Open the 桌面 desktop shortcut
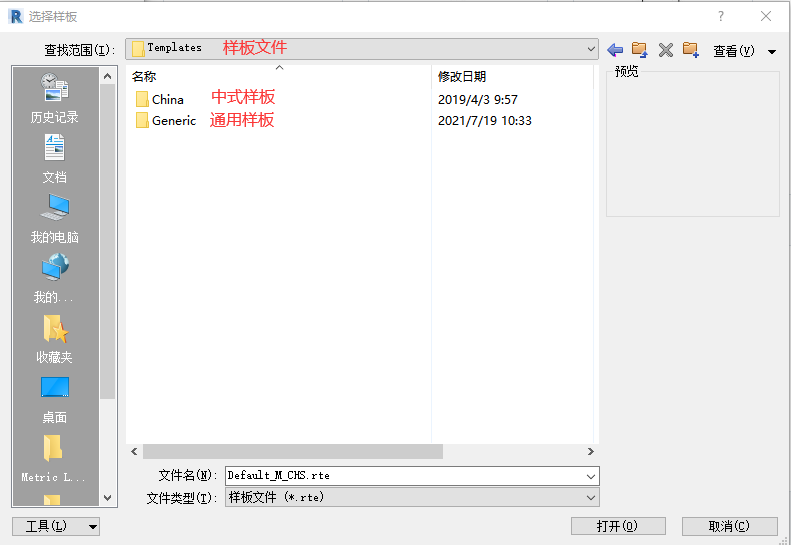Image resolution: width=791 pixels, height=545 pixels. coord(54,400)
